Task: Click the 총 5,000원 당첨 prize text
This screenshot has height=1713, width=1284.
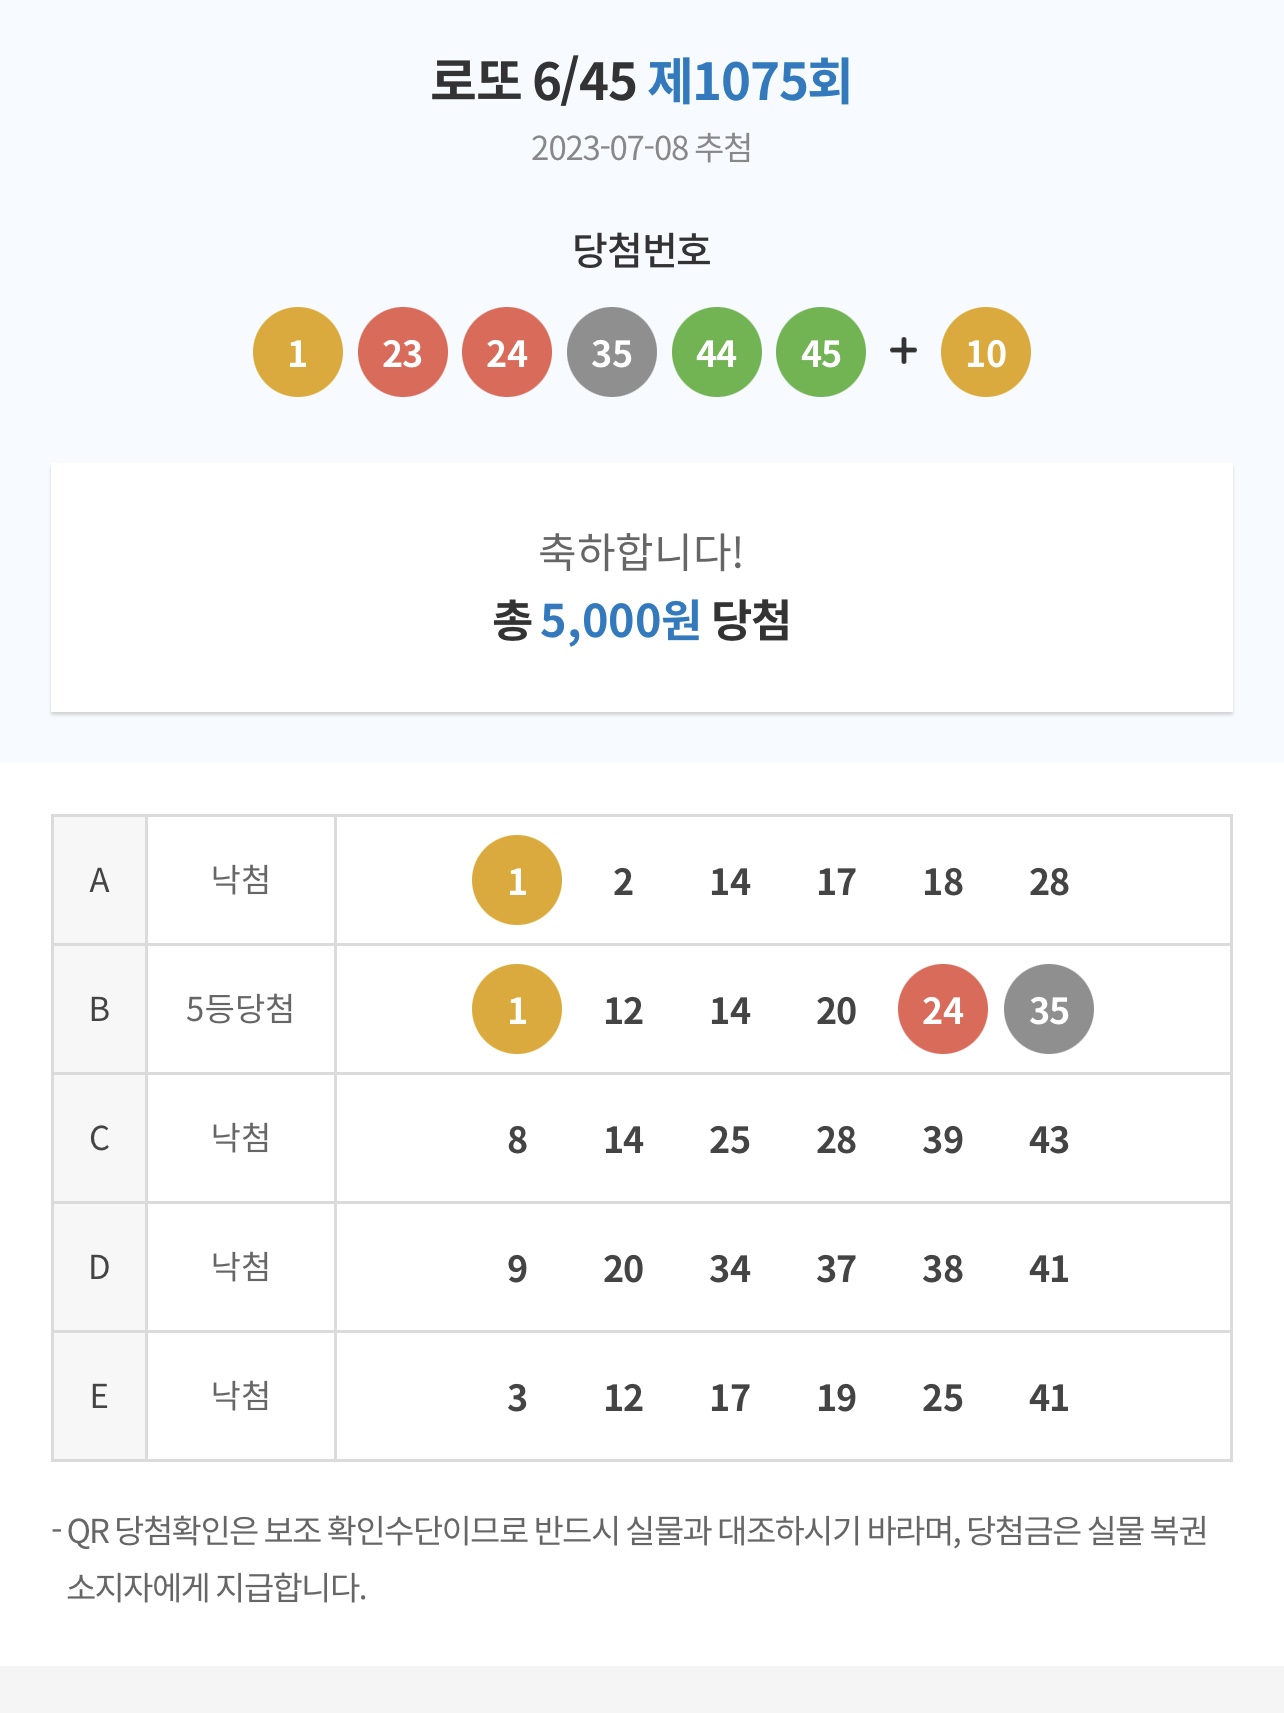Action: (x=642, y=620)
